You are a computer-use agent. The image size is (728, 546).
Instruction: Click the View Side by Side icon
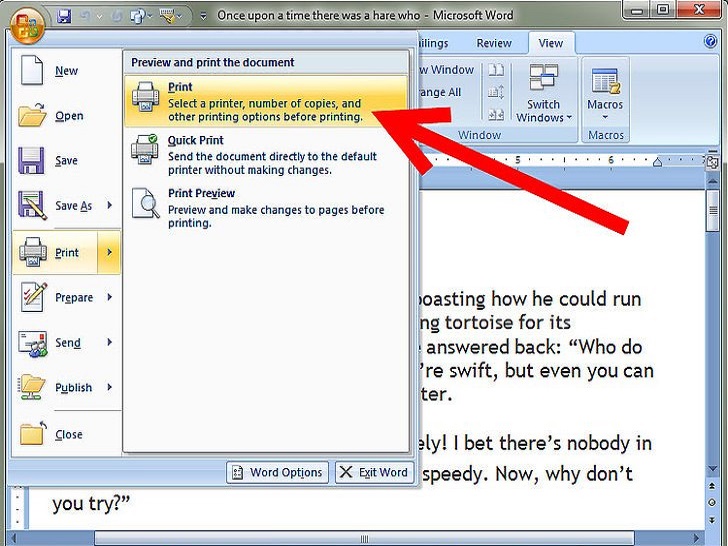coord(495,70)
